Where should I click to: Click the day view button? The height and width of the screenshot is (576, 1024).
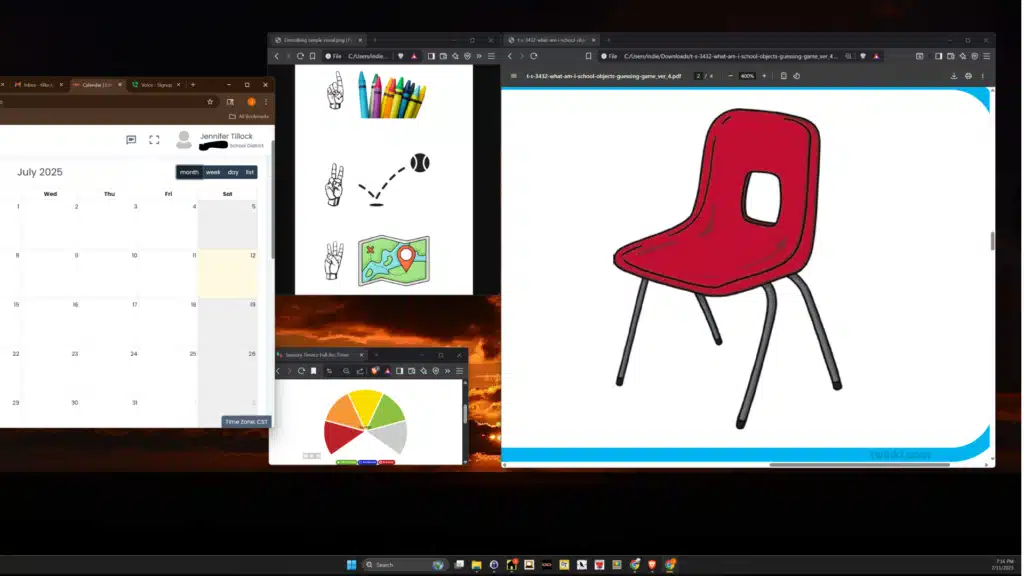(x=233, y=172)
